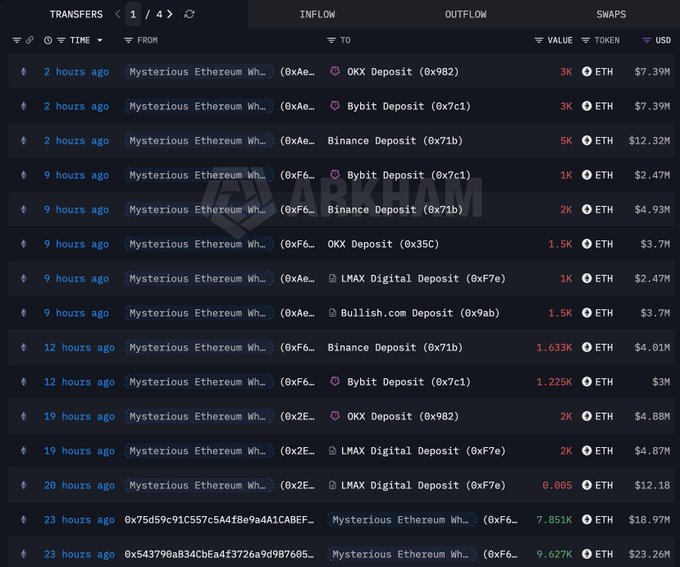The width and height of the screenshot is (680, 567).
Task: Click ETH token icon in $23.26M row
Action: coord(587,554)
